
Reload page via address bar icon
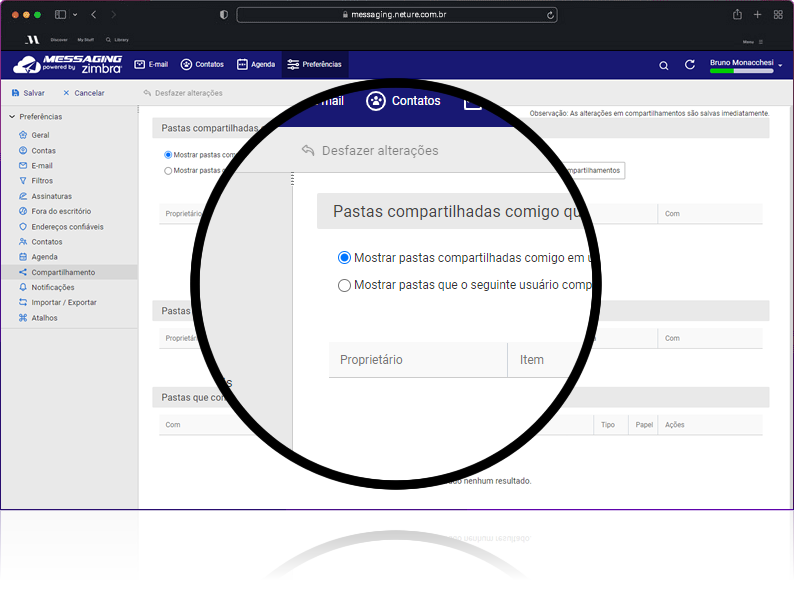pyautogui.click(x=550, y=15)
